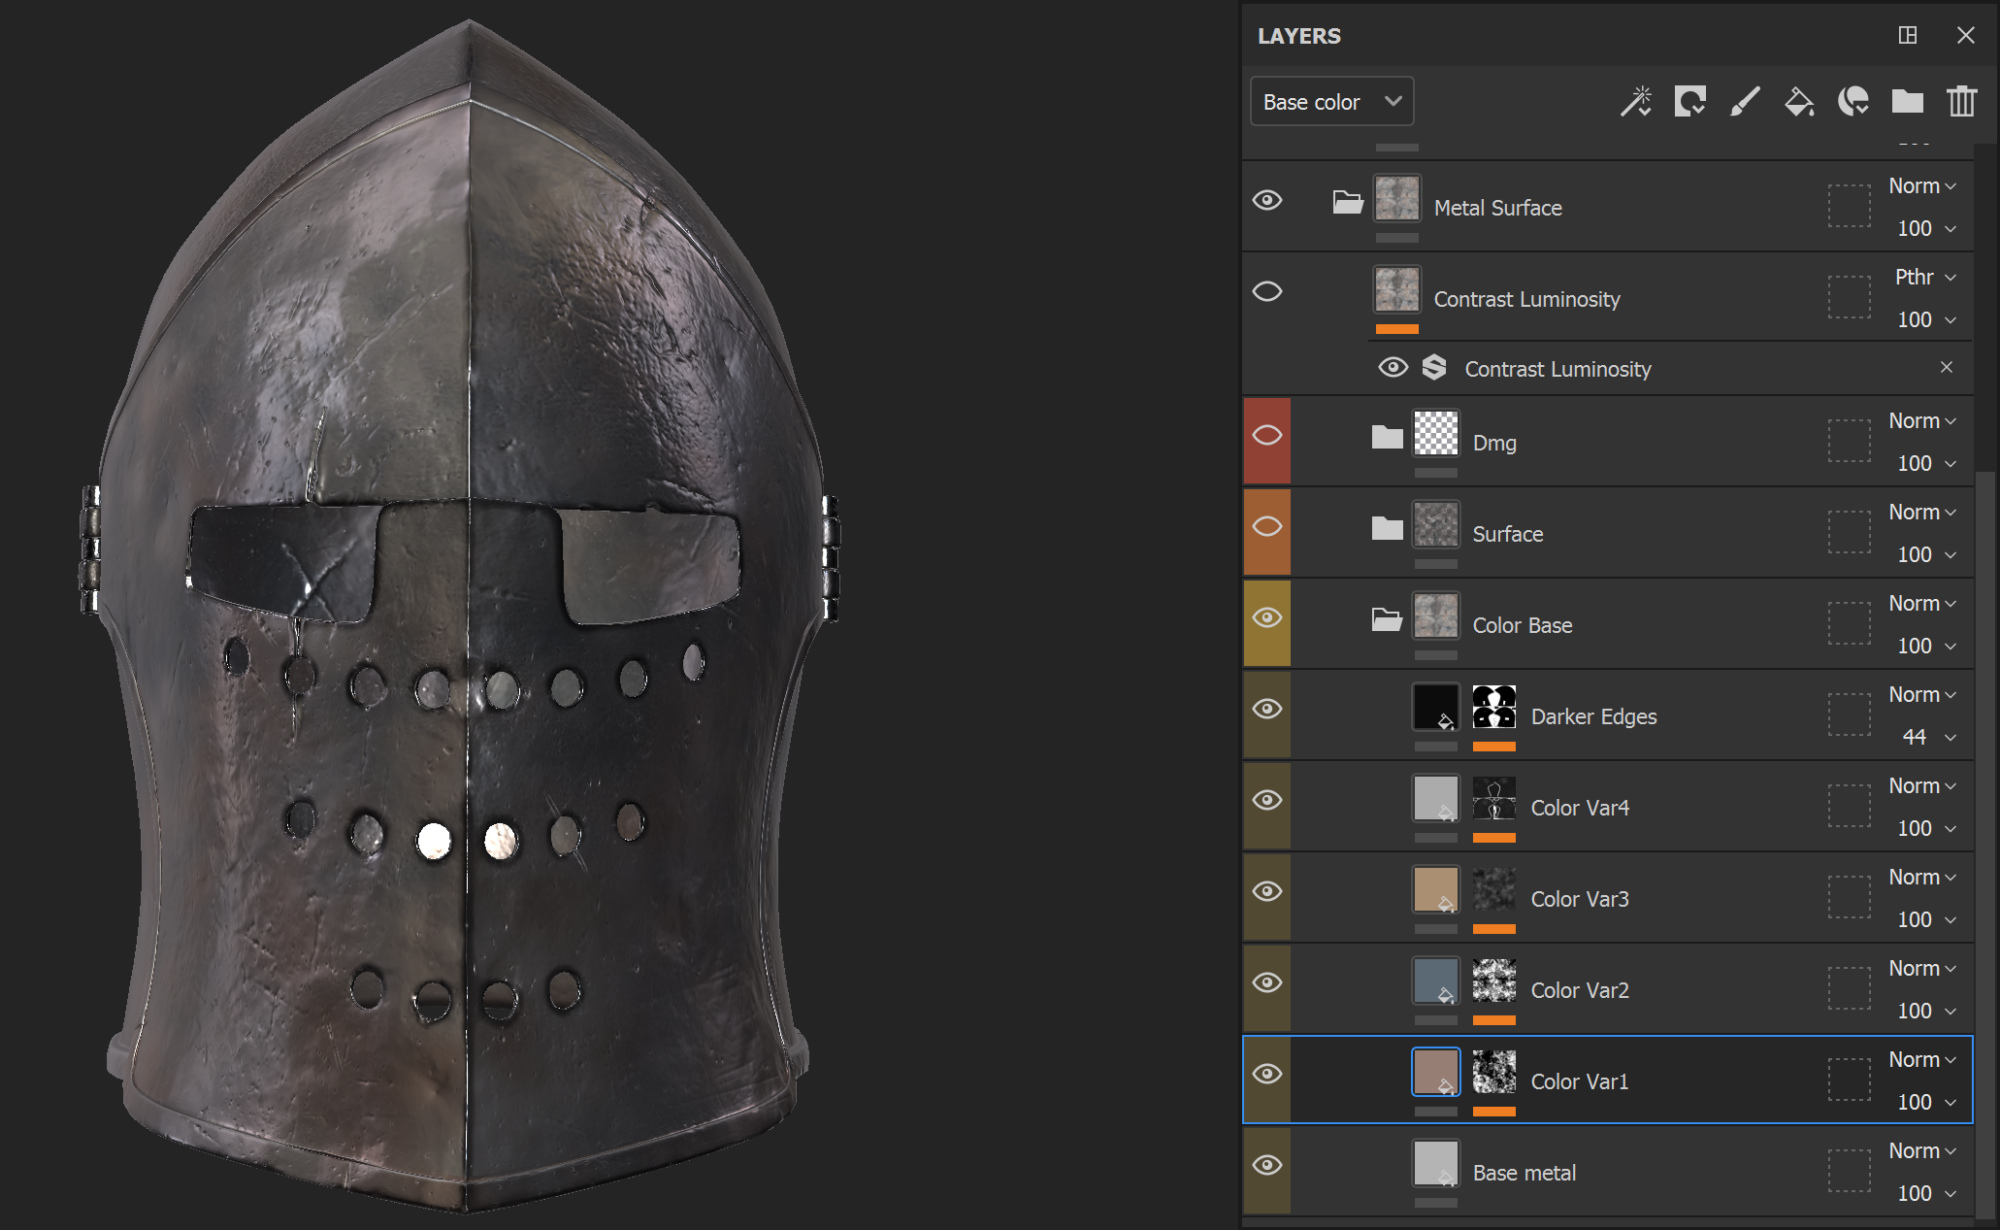Select the Base metal layer
The image size is (2000, 1230).
1524,1173
